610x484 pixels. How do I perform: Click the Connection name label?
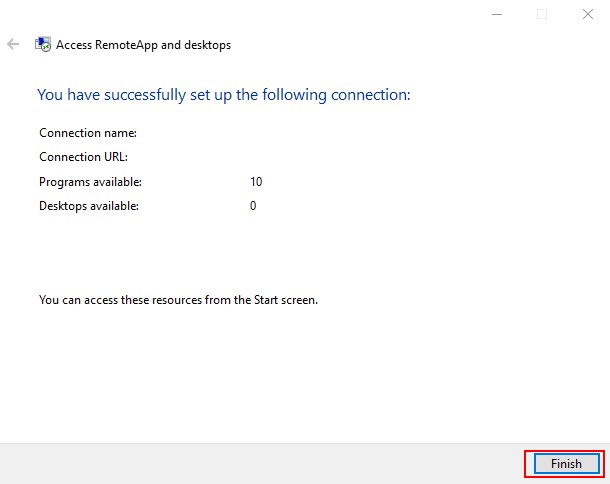click(x=88, y=133)
